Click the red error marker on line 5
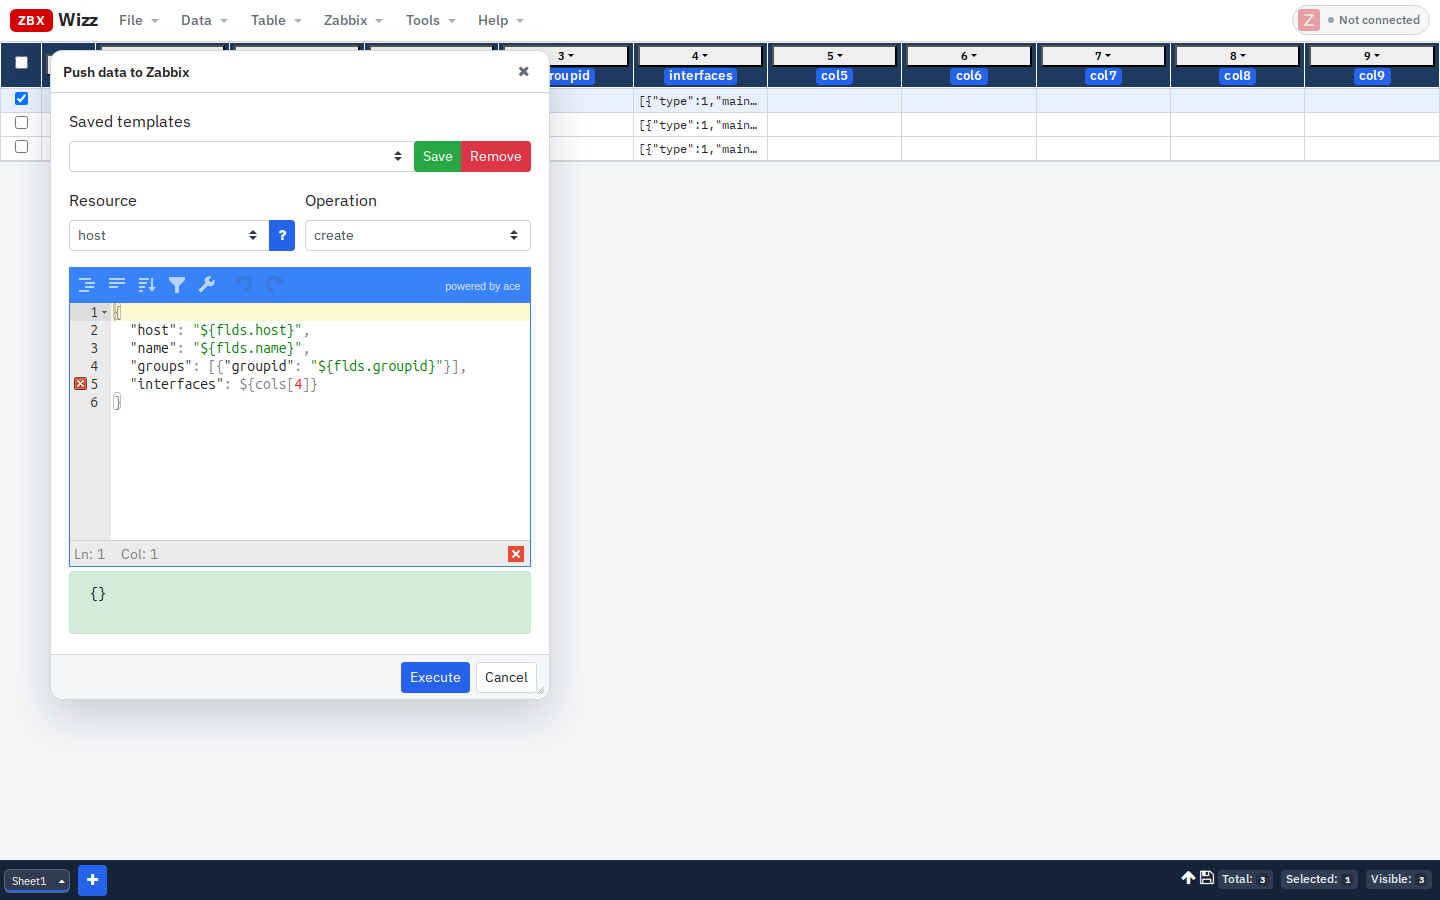Image resolution: width=1440 pixels, height=900 pixels. point(81,384)
